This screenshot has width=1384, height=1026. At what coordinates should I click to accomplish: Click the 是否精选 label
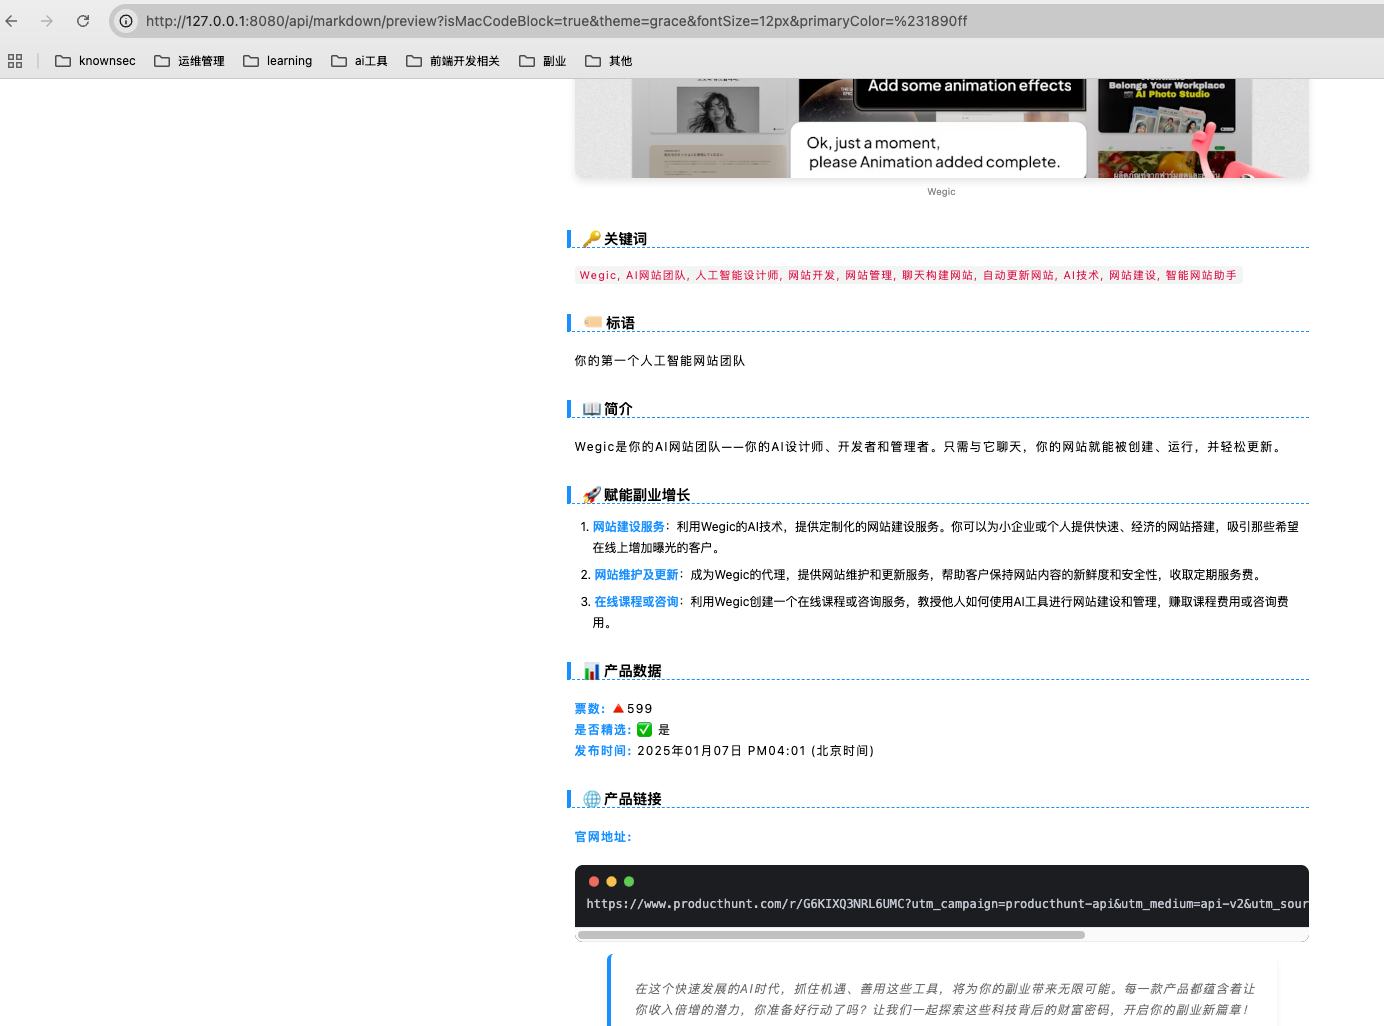tap(603, 730)
